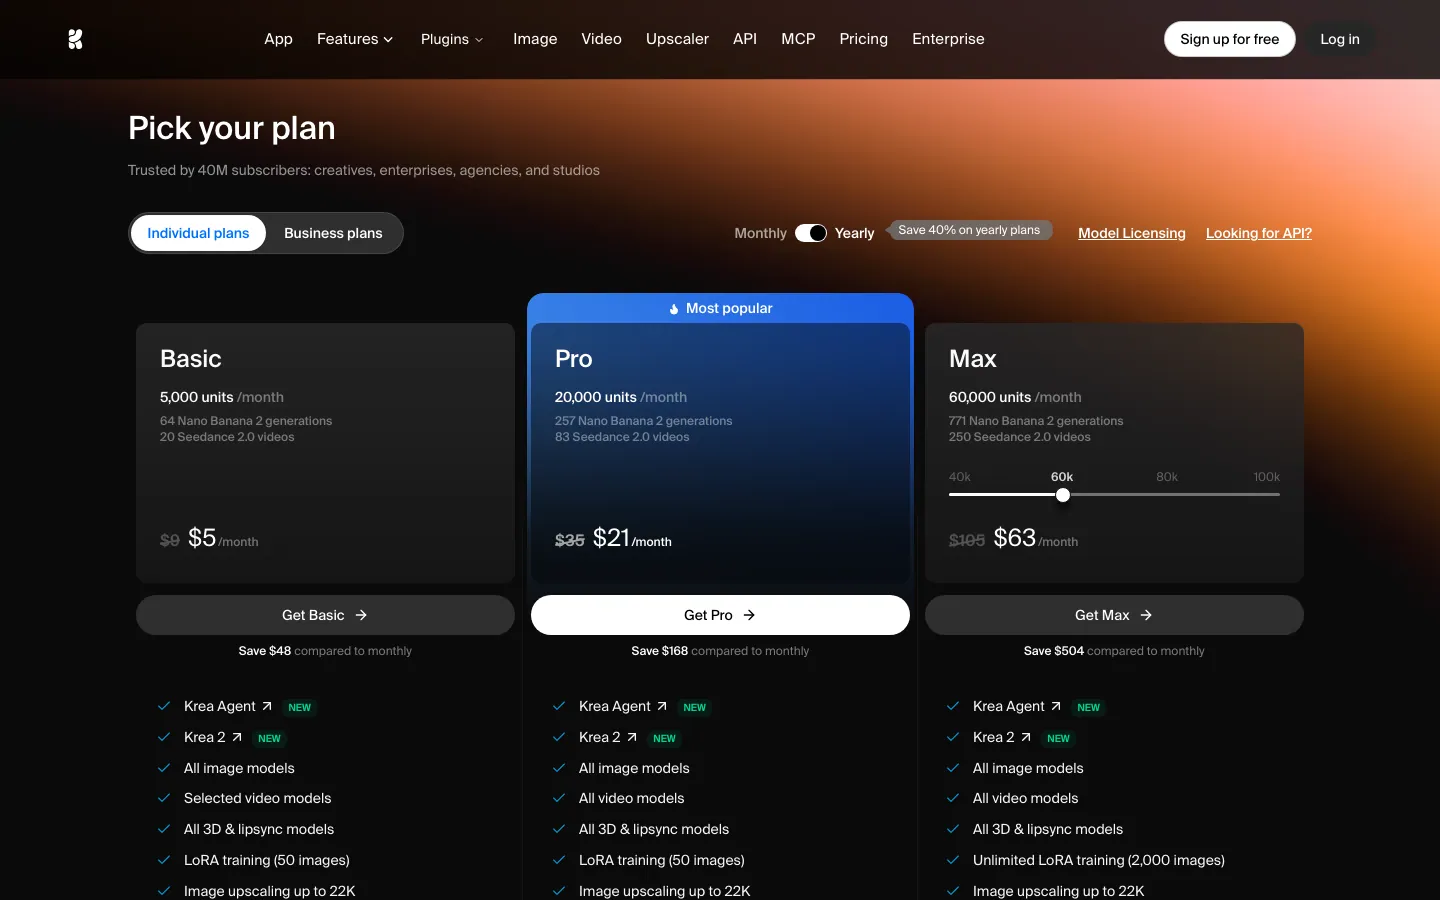Open Krea 2 external link icon in Pro

(x=632, y=737)
